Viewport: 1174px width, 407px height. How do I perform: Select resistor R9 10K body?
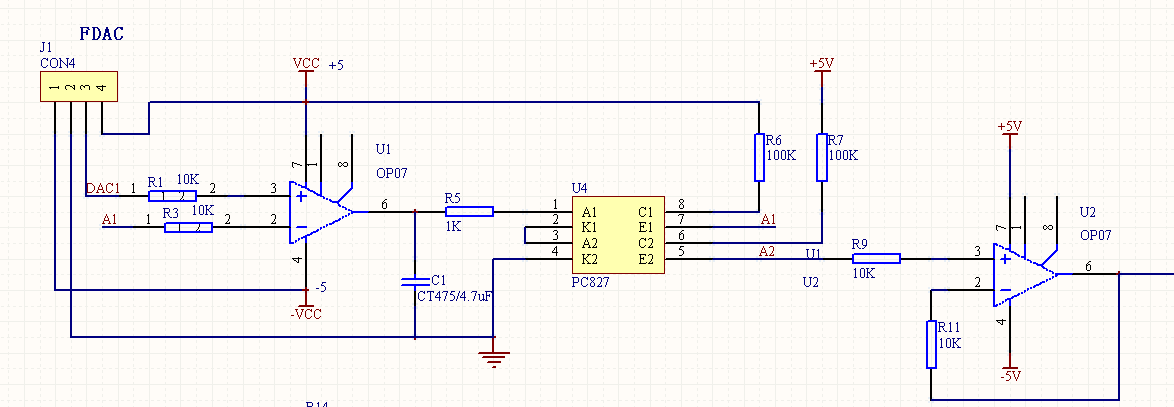point(876,259)
